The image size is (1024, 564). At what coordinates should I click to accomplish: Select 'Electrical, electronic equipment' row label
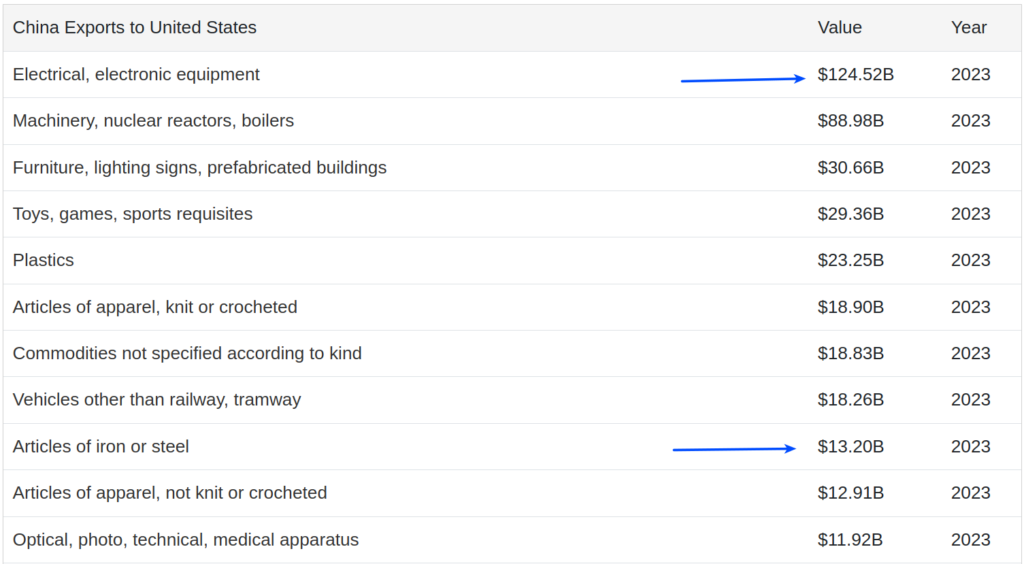(x=136, y=75)
